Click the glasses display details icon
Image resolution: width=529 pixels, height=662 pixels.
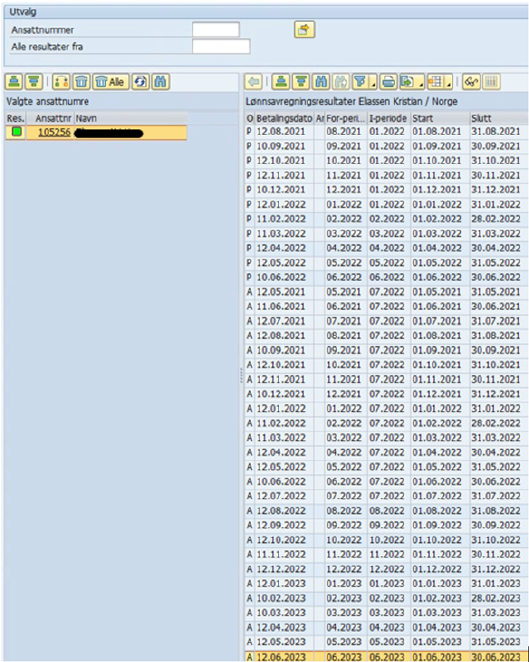[x=471, y=81]
